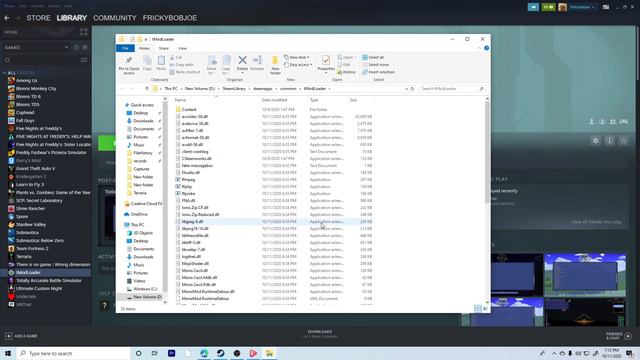This screenshot has width=640, height=360.
Task: Click Paste shortcut in Clipboard group
Action: pyautogui.click(x=184, y=72)
